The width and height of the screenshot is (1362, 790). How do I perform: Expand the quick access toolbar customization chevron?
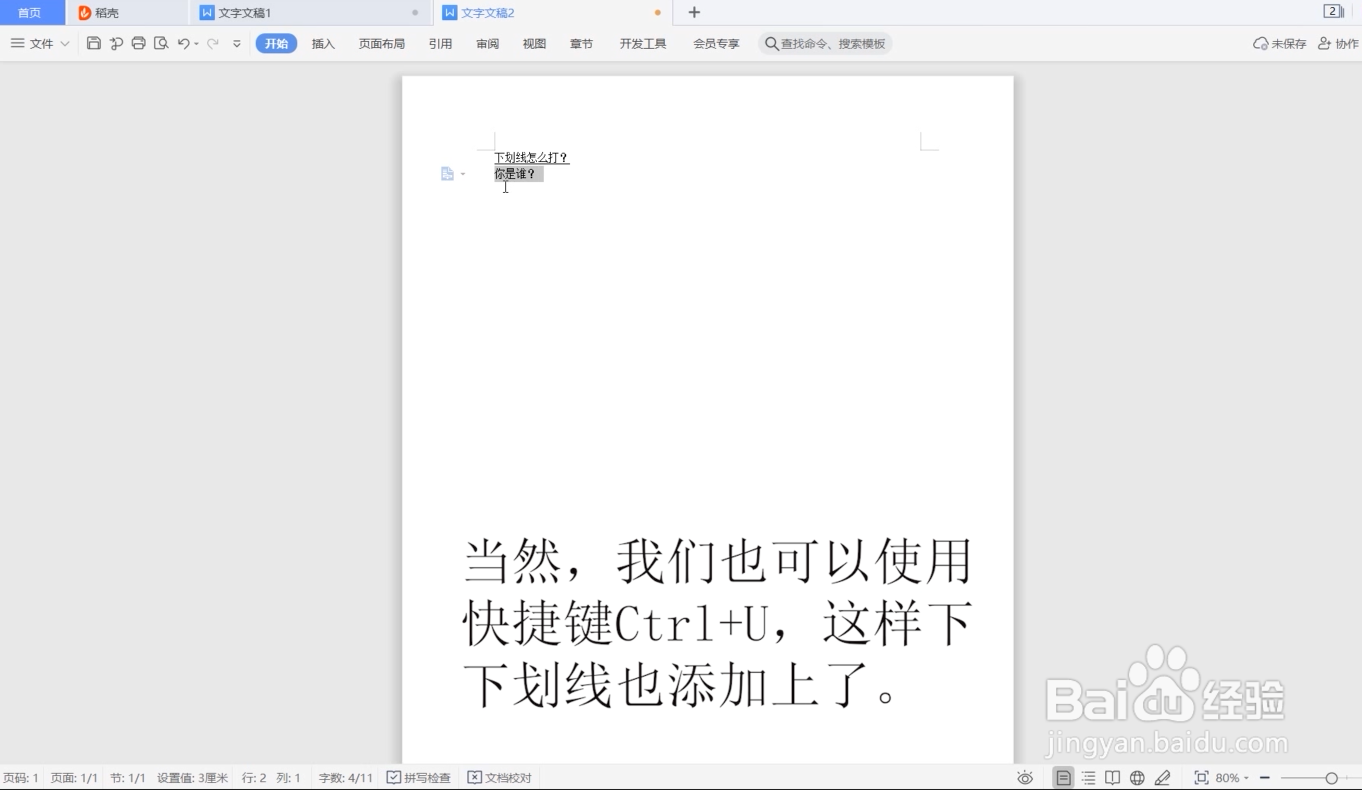click(236, 43)
